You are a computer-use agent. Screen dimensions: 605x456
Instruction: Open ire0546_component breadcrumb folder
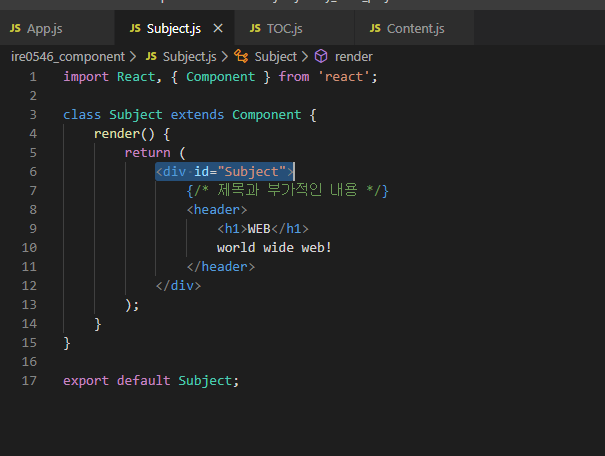tap(68, 57)
